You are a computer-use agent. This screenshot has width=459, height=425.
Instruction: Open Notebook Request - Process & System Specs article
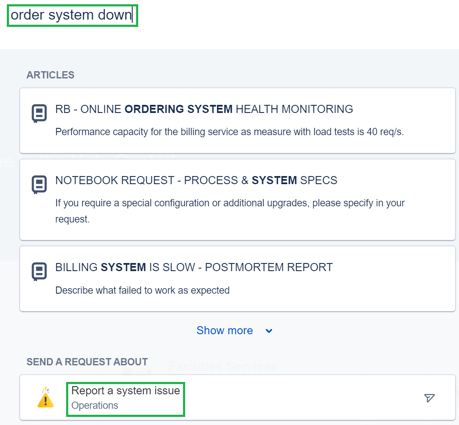coord(196,180)
